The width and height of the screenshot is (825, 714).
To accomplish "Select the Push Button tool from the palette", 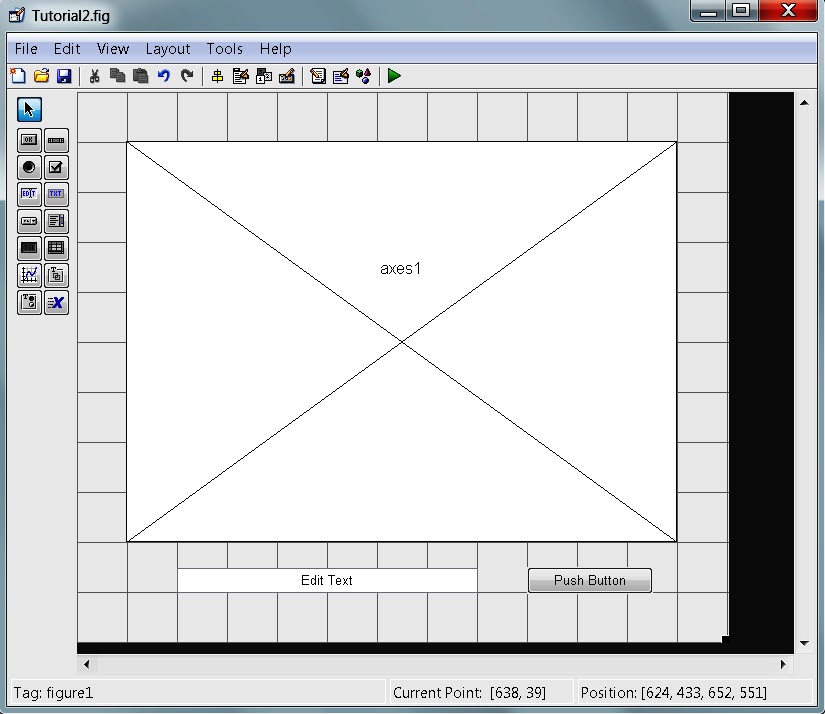I will tap(28, 139).
